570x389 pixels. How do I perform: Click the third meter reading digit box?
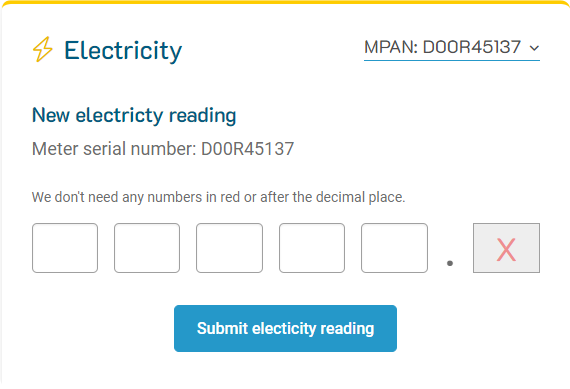point(229,248)
